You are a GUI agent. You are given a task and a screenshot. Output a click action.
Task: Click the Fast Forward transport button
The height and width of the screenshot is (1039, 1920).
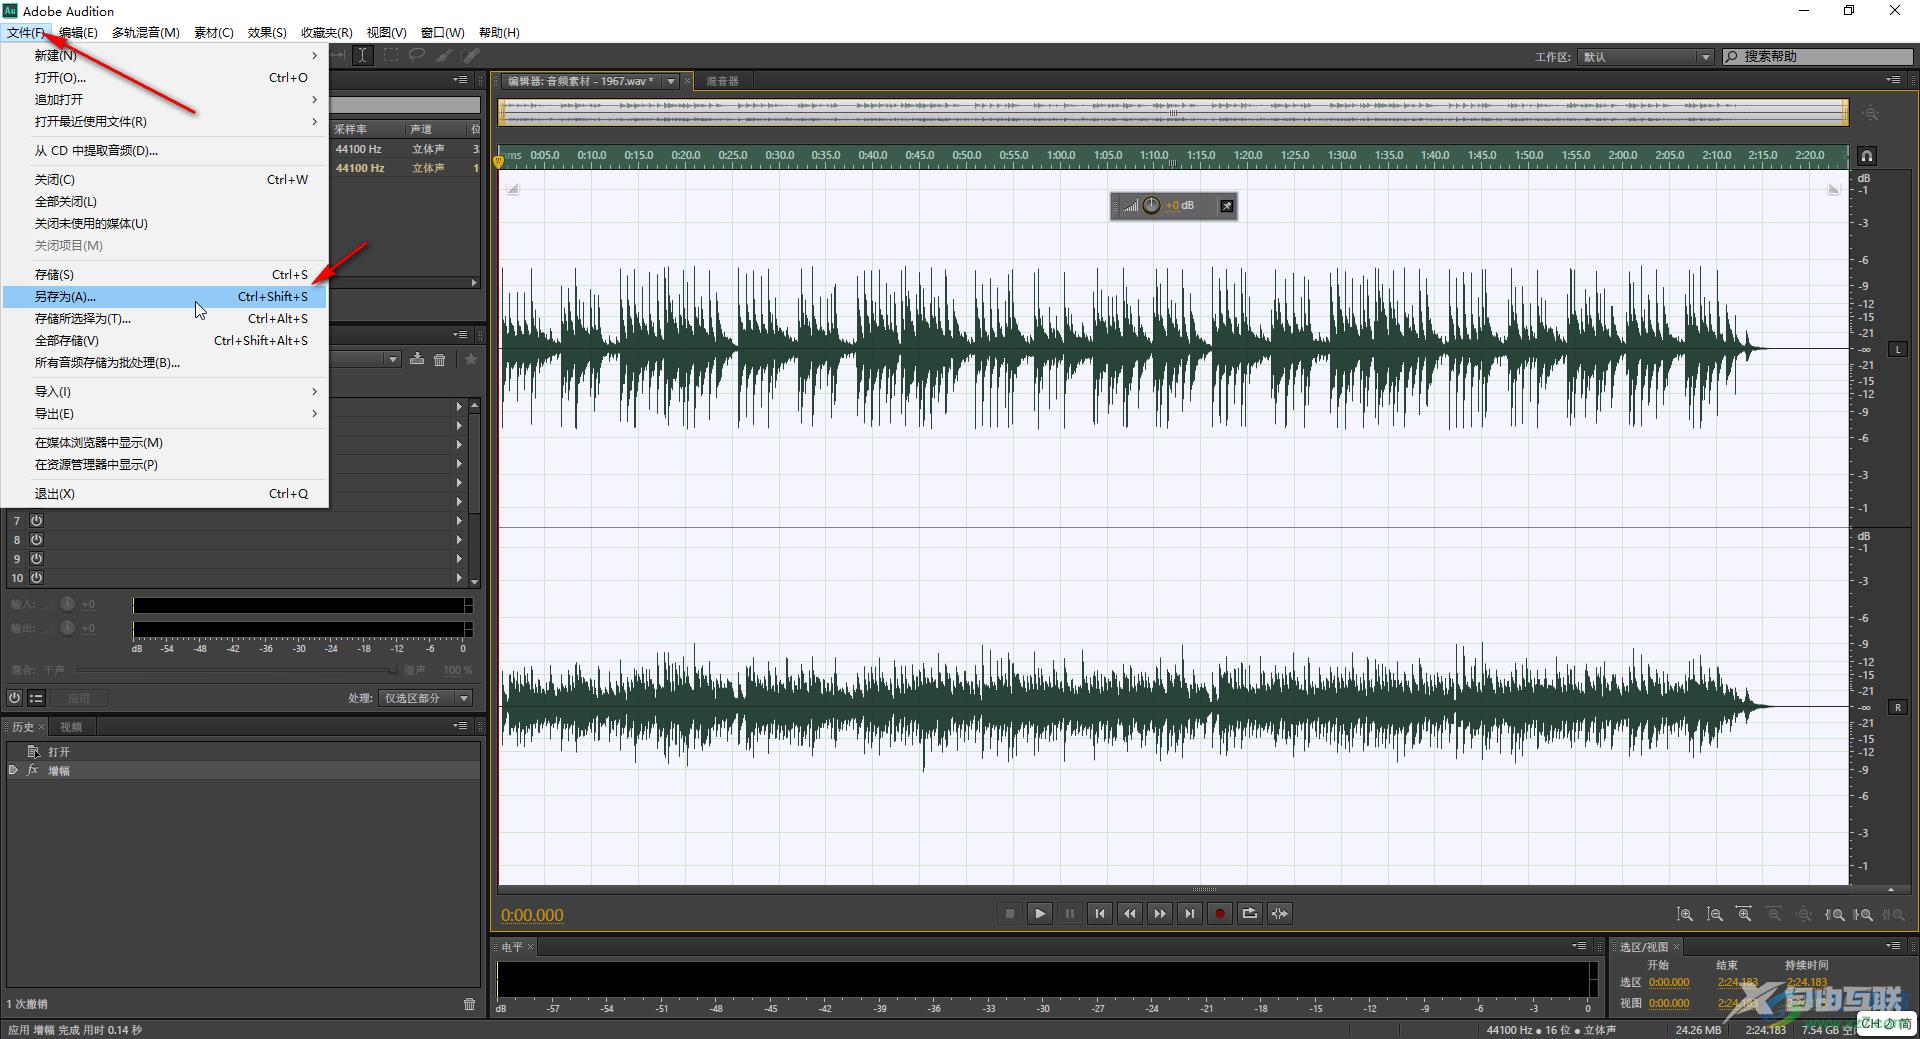pyautogui.click(x=1160, y=913)
